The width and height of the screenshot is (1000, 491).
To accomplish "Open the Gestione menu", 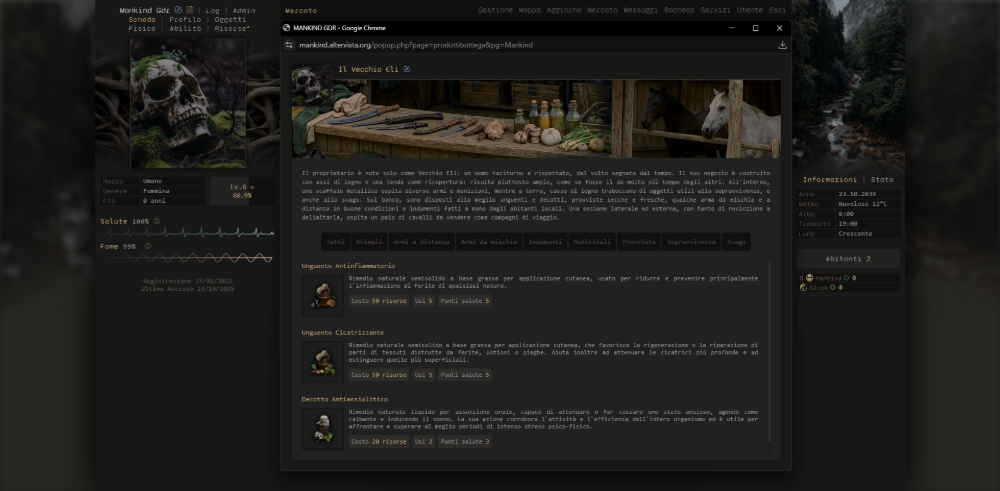I will click(495, 10).
